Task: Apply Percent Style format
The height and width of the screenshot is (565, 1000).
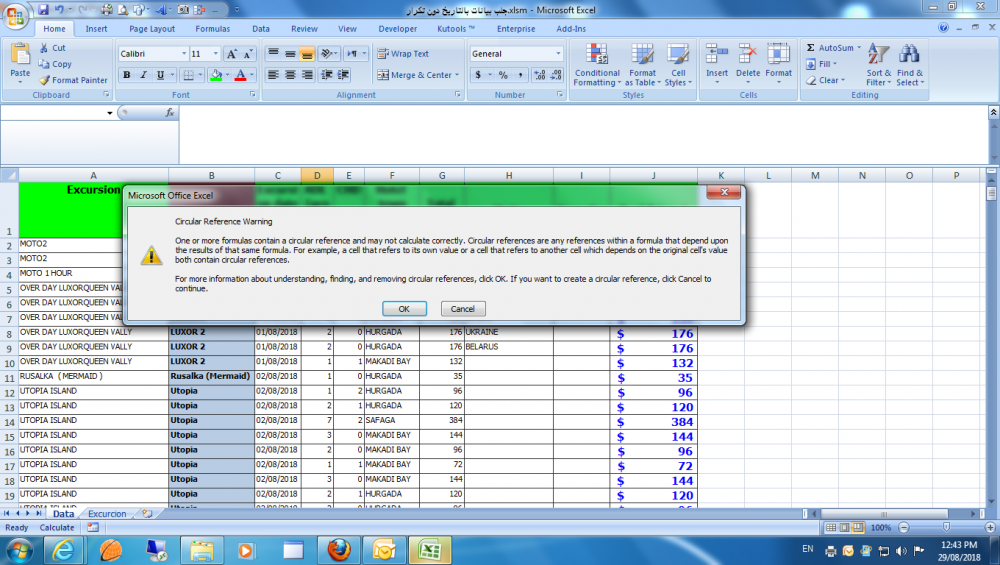Action: [x=503, y=75]
